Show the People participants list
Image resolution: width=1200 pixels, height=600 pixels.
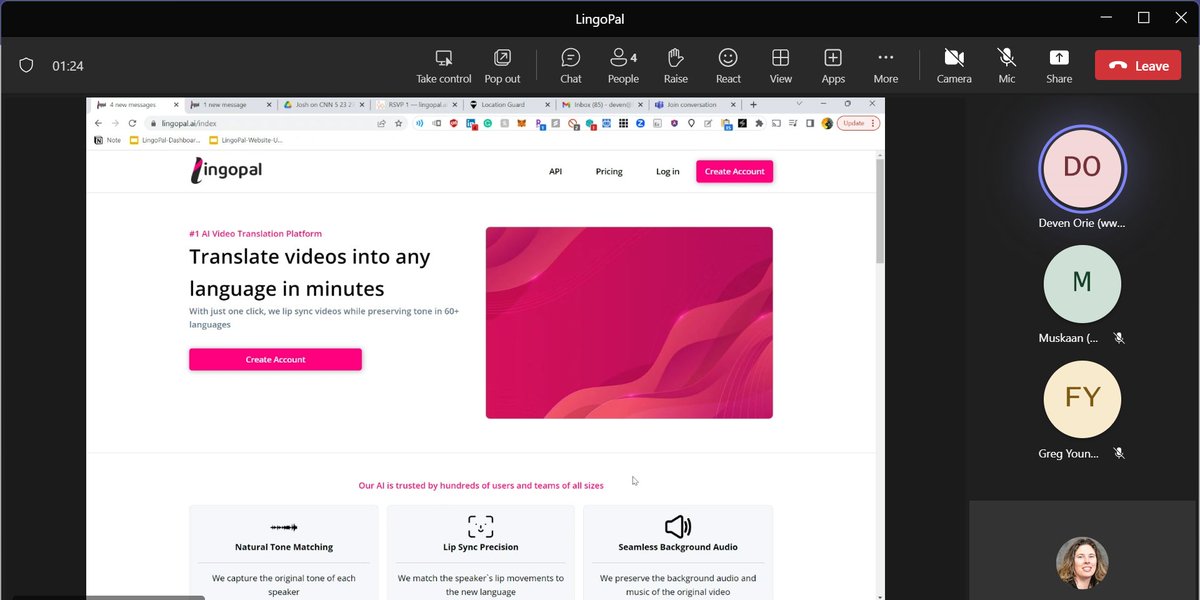coord(623,66)
